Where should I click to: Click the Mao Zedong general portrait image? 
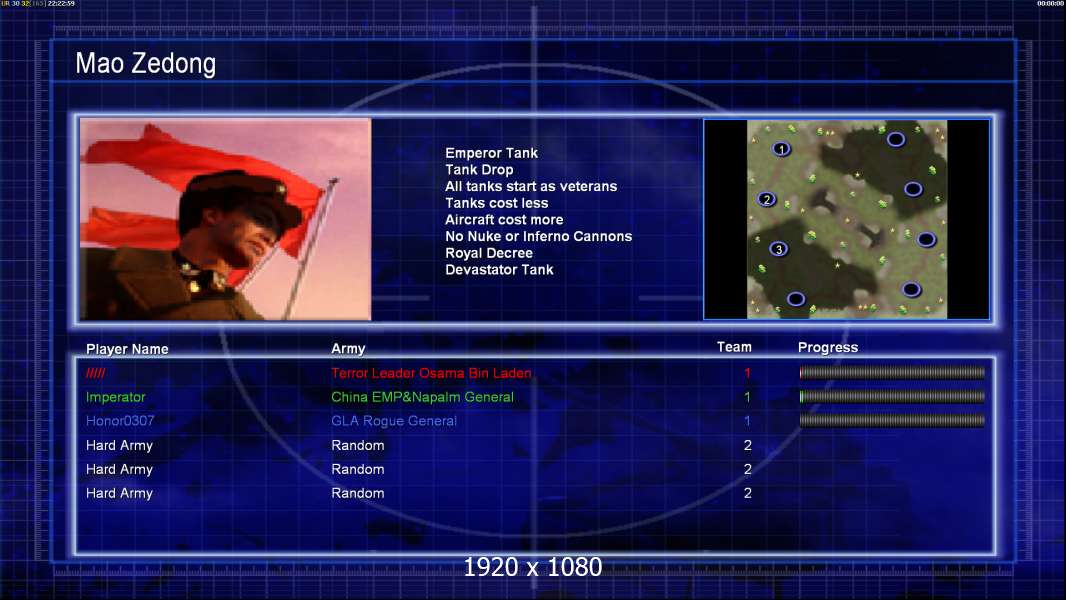pyautogui.click(x=226, y=219)
